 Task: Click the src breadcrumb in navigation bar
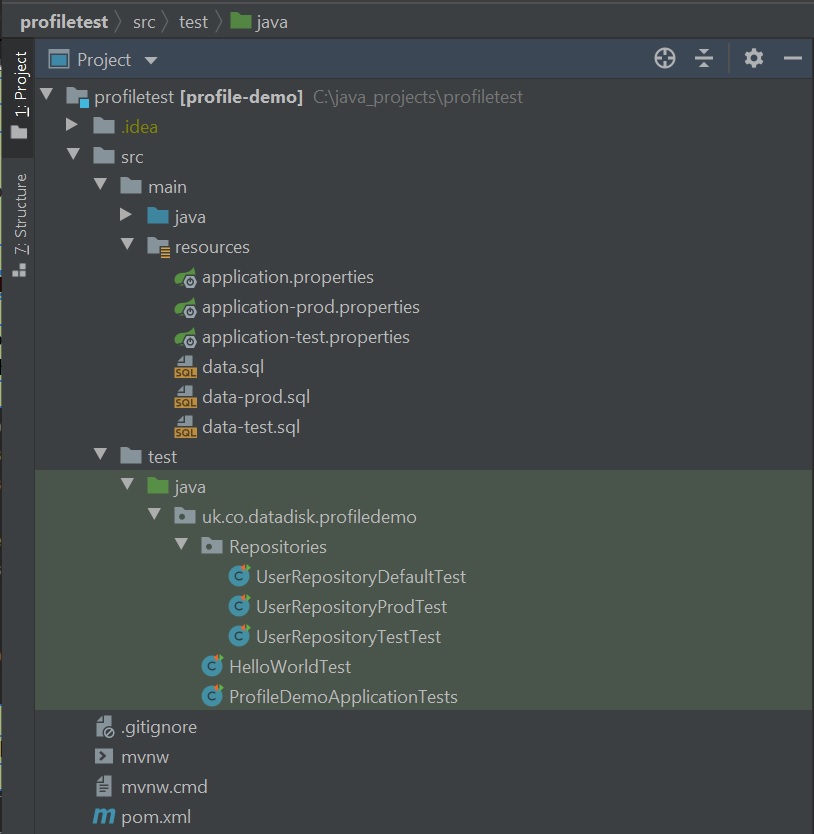[144, 21]
